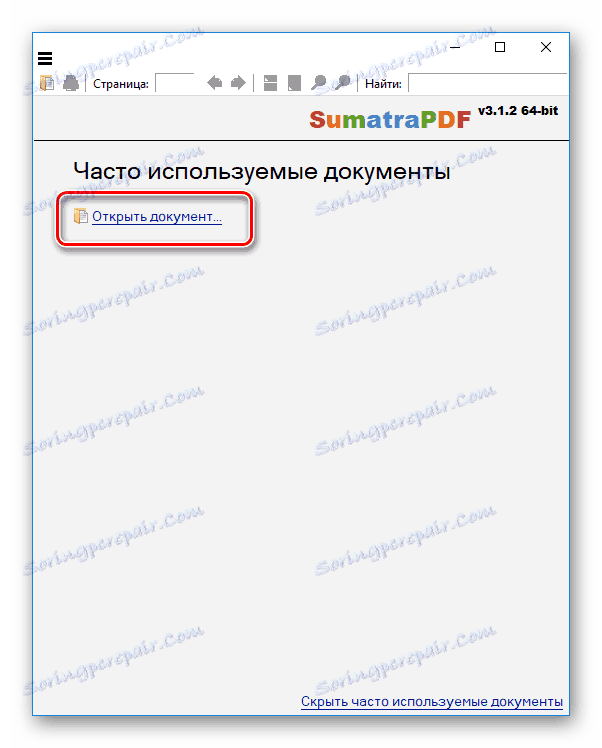This screenshot has width=602, height=748.
Task: Select the fit single page view icon
Action: click(294, 83)
